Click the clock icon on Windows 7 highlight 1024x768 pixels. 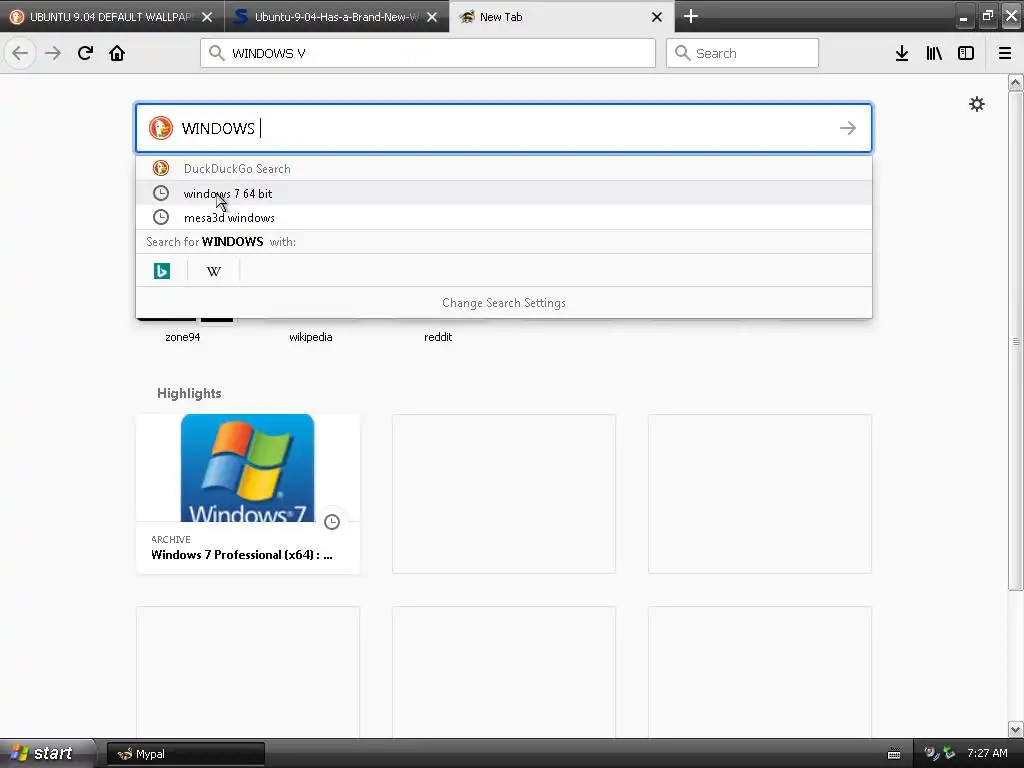332,522
